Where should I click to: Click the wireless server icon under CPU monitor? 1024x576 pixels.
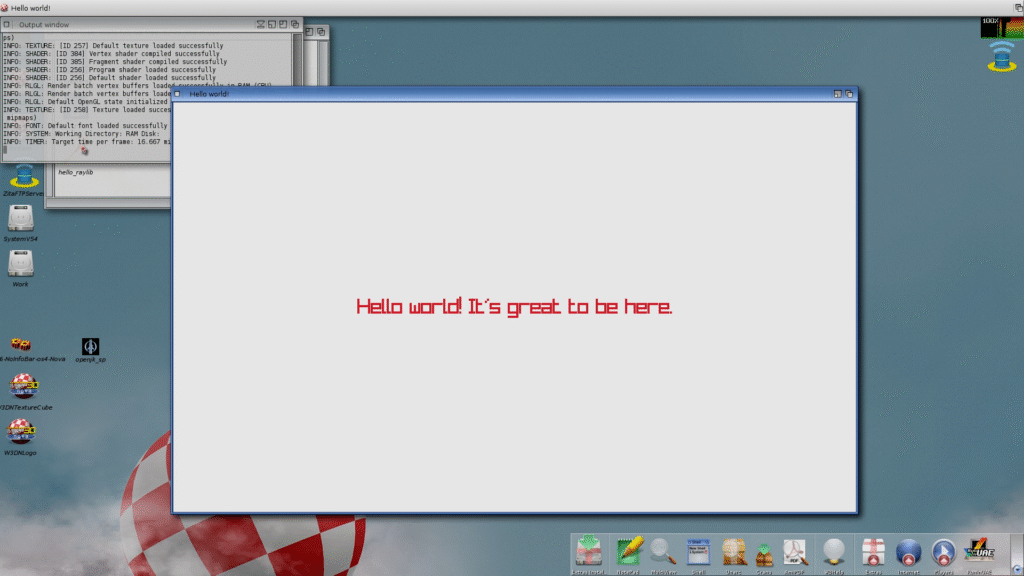[x=1002, y=57]
